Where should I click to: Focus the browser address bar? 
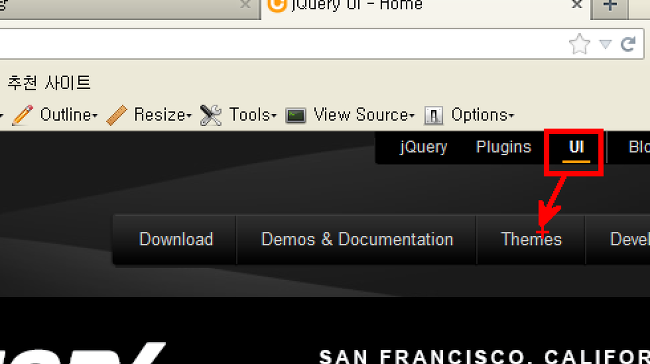coord(282,44)
